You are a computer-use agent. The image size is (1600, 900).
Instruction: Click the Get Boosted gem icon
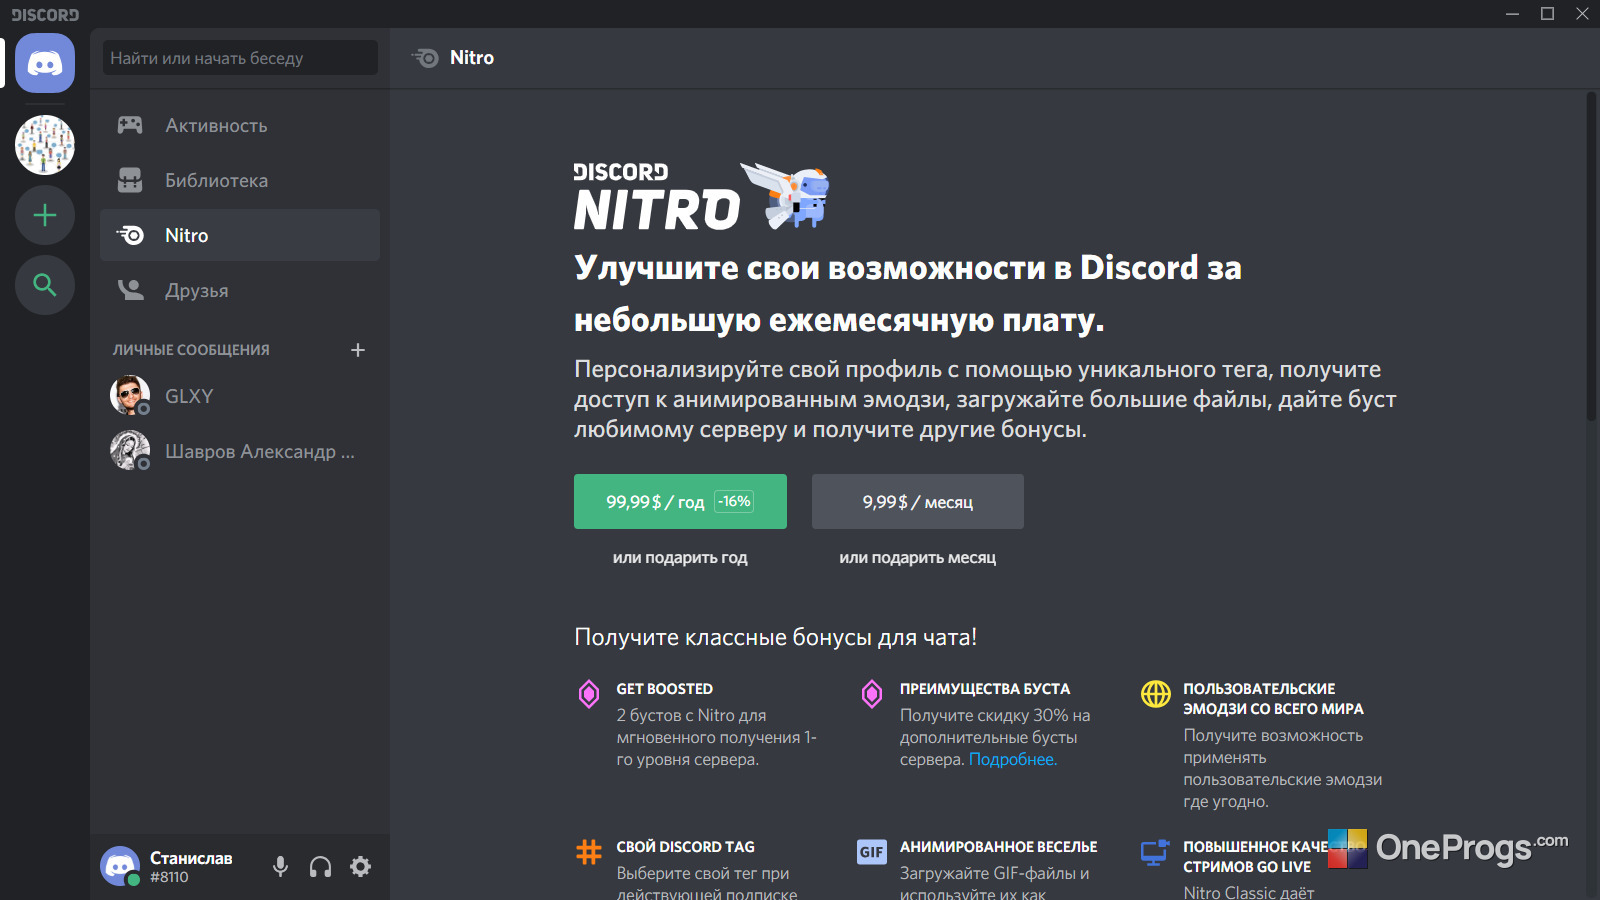pos(589,693)
